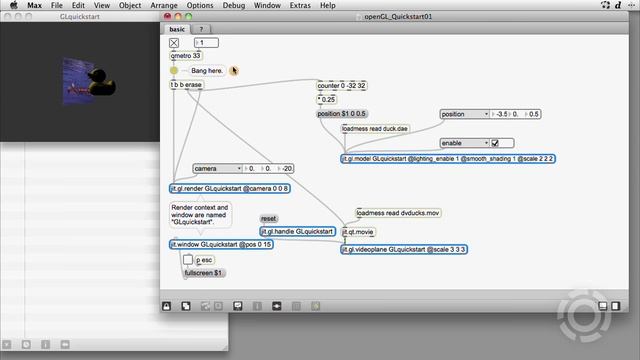Click the fullscreen $1 message box
The width and height of the screenshot is (640, 360).
tap(204, 273)
